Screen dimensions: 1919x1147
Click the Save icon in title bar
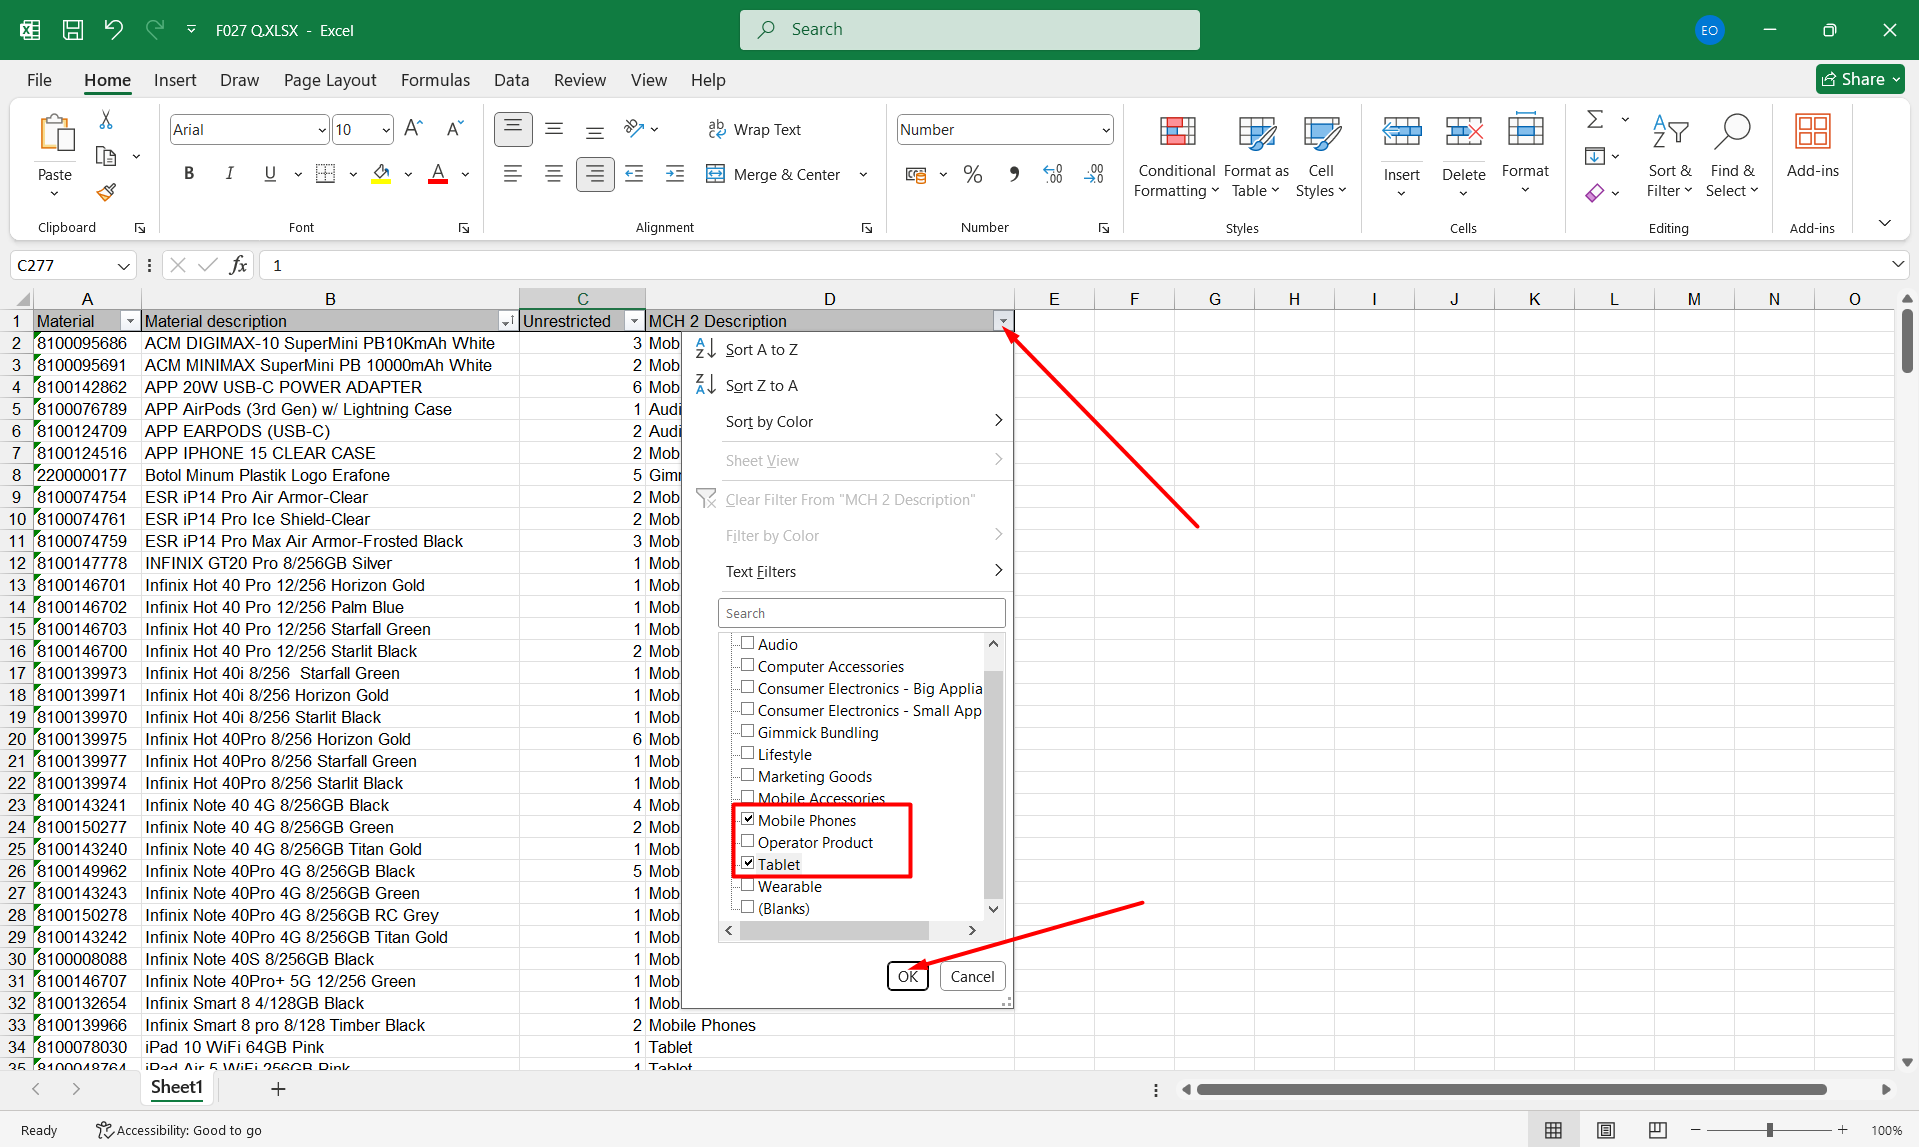pyautogui.click(x=73, y=30)
